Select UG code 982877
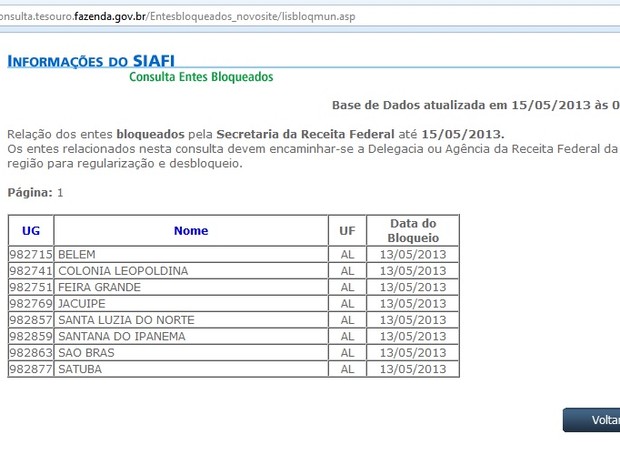Screen dimensions: 620x465 point(31,369)
